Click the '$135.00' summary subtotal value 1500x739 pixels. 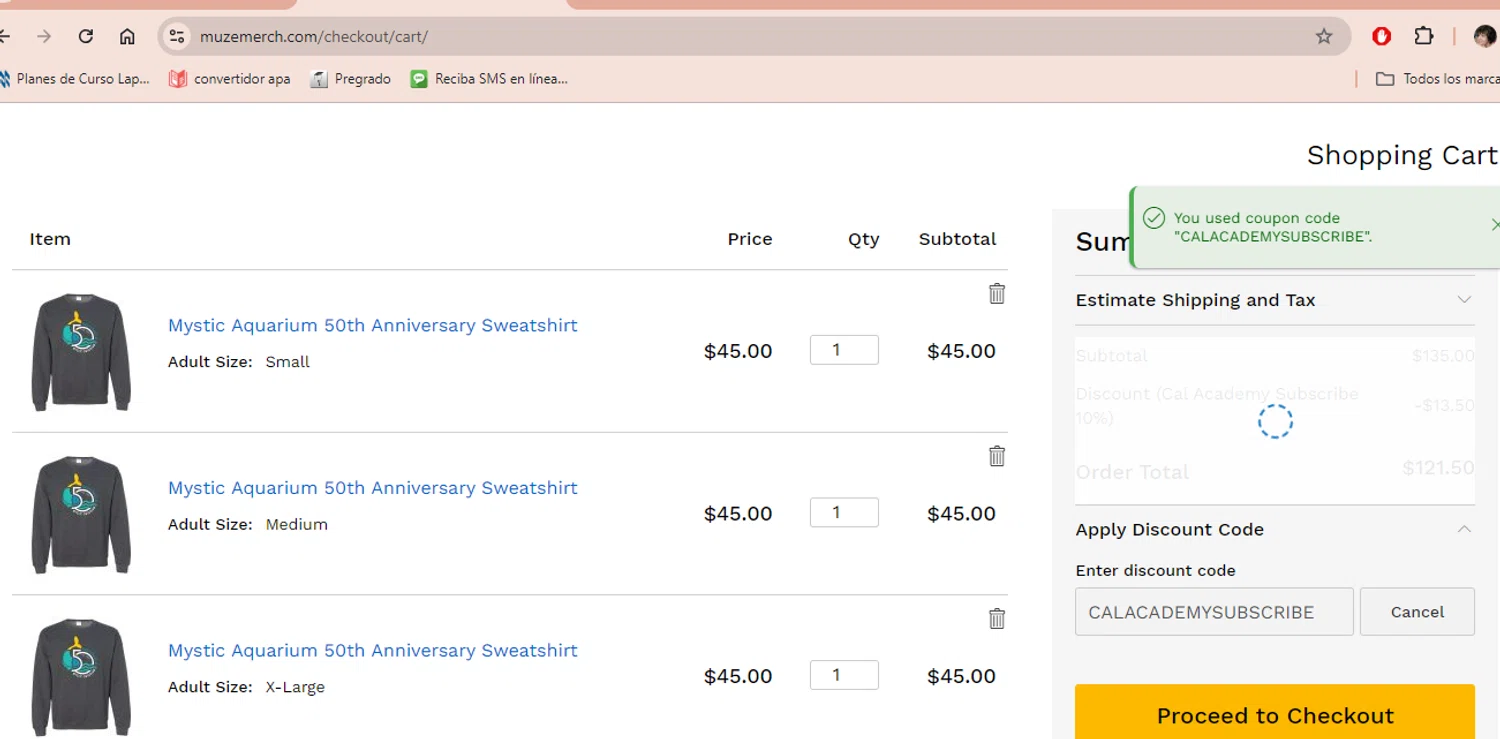click(x=1443, y=356)
